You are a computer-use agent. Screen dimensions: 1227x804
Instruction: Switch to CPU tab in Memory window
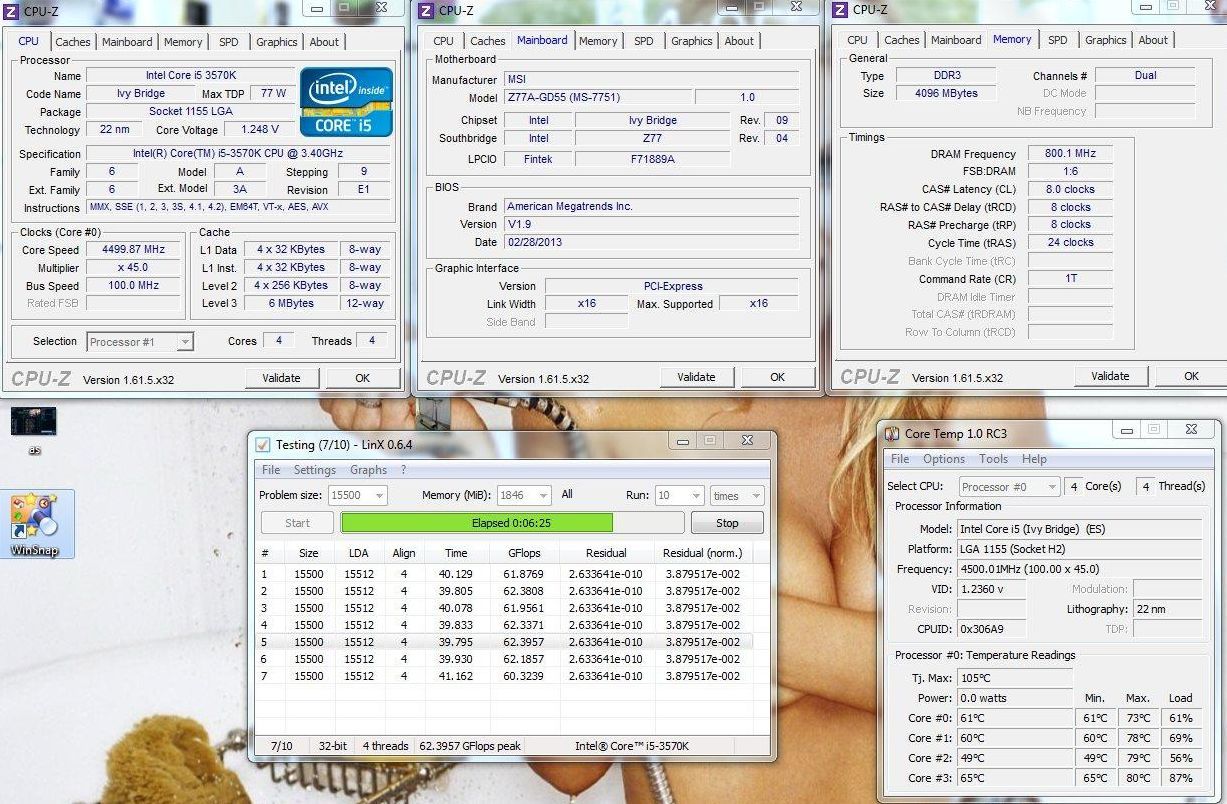pos(857,40)
